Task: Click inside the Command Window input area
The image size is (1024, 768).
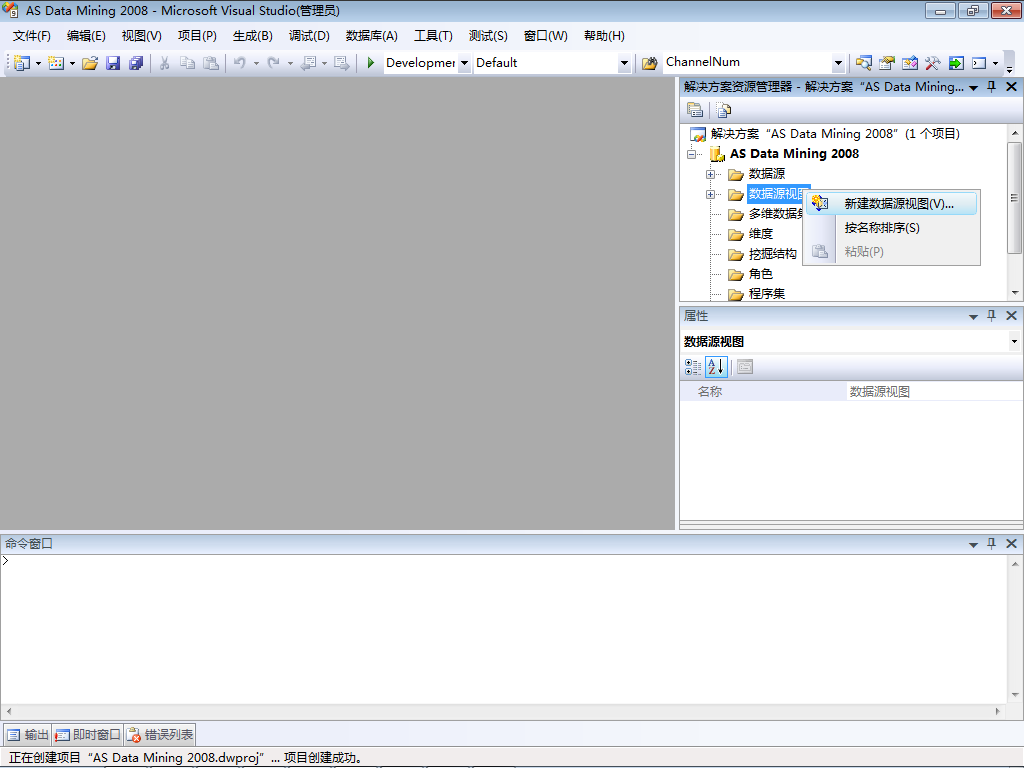Action: (x=503, y=629)
